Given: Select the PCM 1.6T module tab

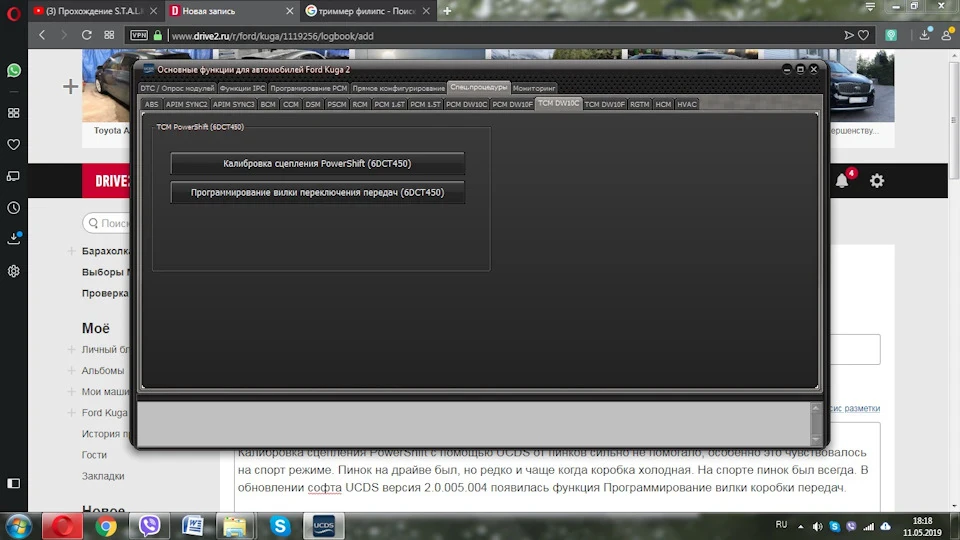Looking at the screenshot, I should click(x=389, y=104).
